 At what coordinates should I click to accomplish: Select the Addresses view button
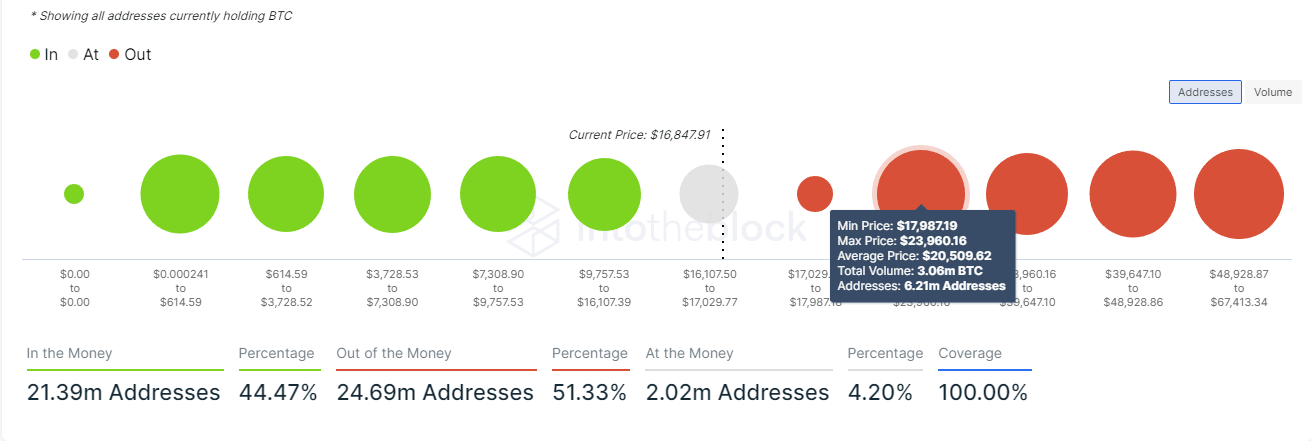[x=1205, y=92]
